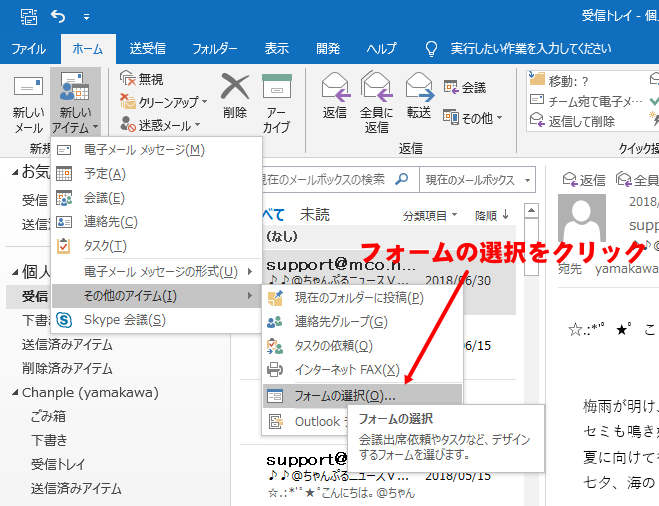Open the 受信トレイ folder under Chanple
Image resolution: width=659 pixels, height=506 pixels.
[x=58, y=465]
